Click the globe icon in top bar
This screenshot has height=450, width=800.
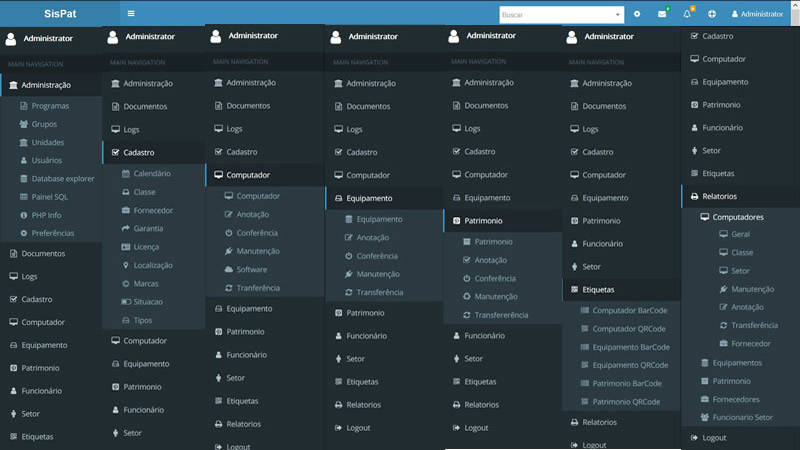point(712,14)
